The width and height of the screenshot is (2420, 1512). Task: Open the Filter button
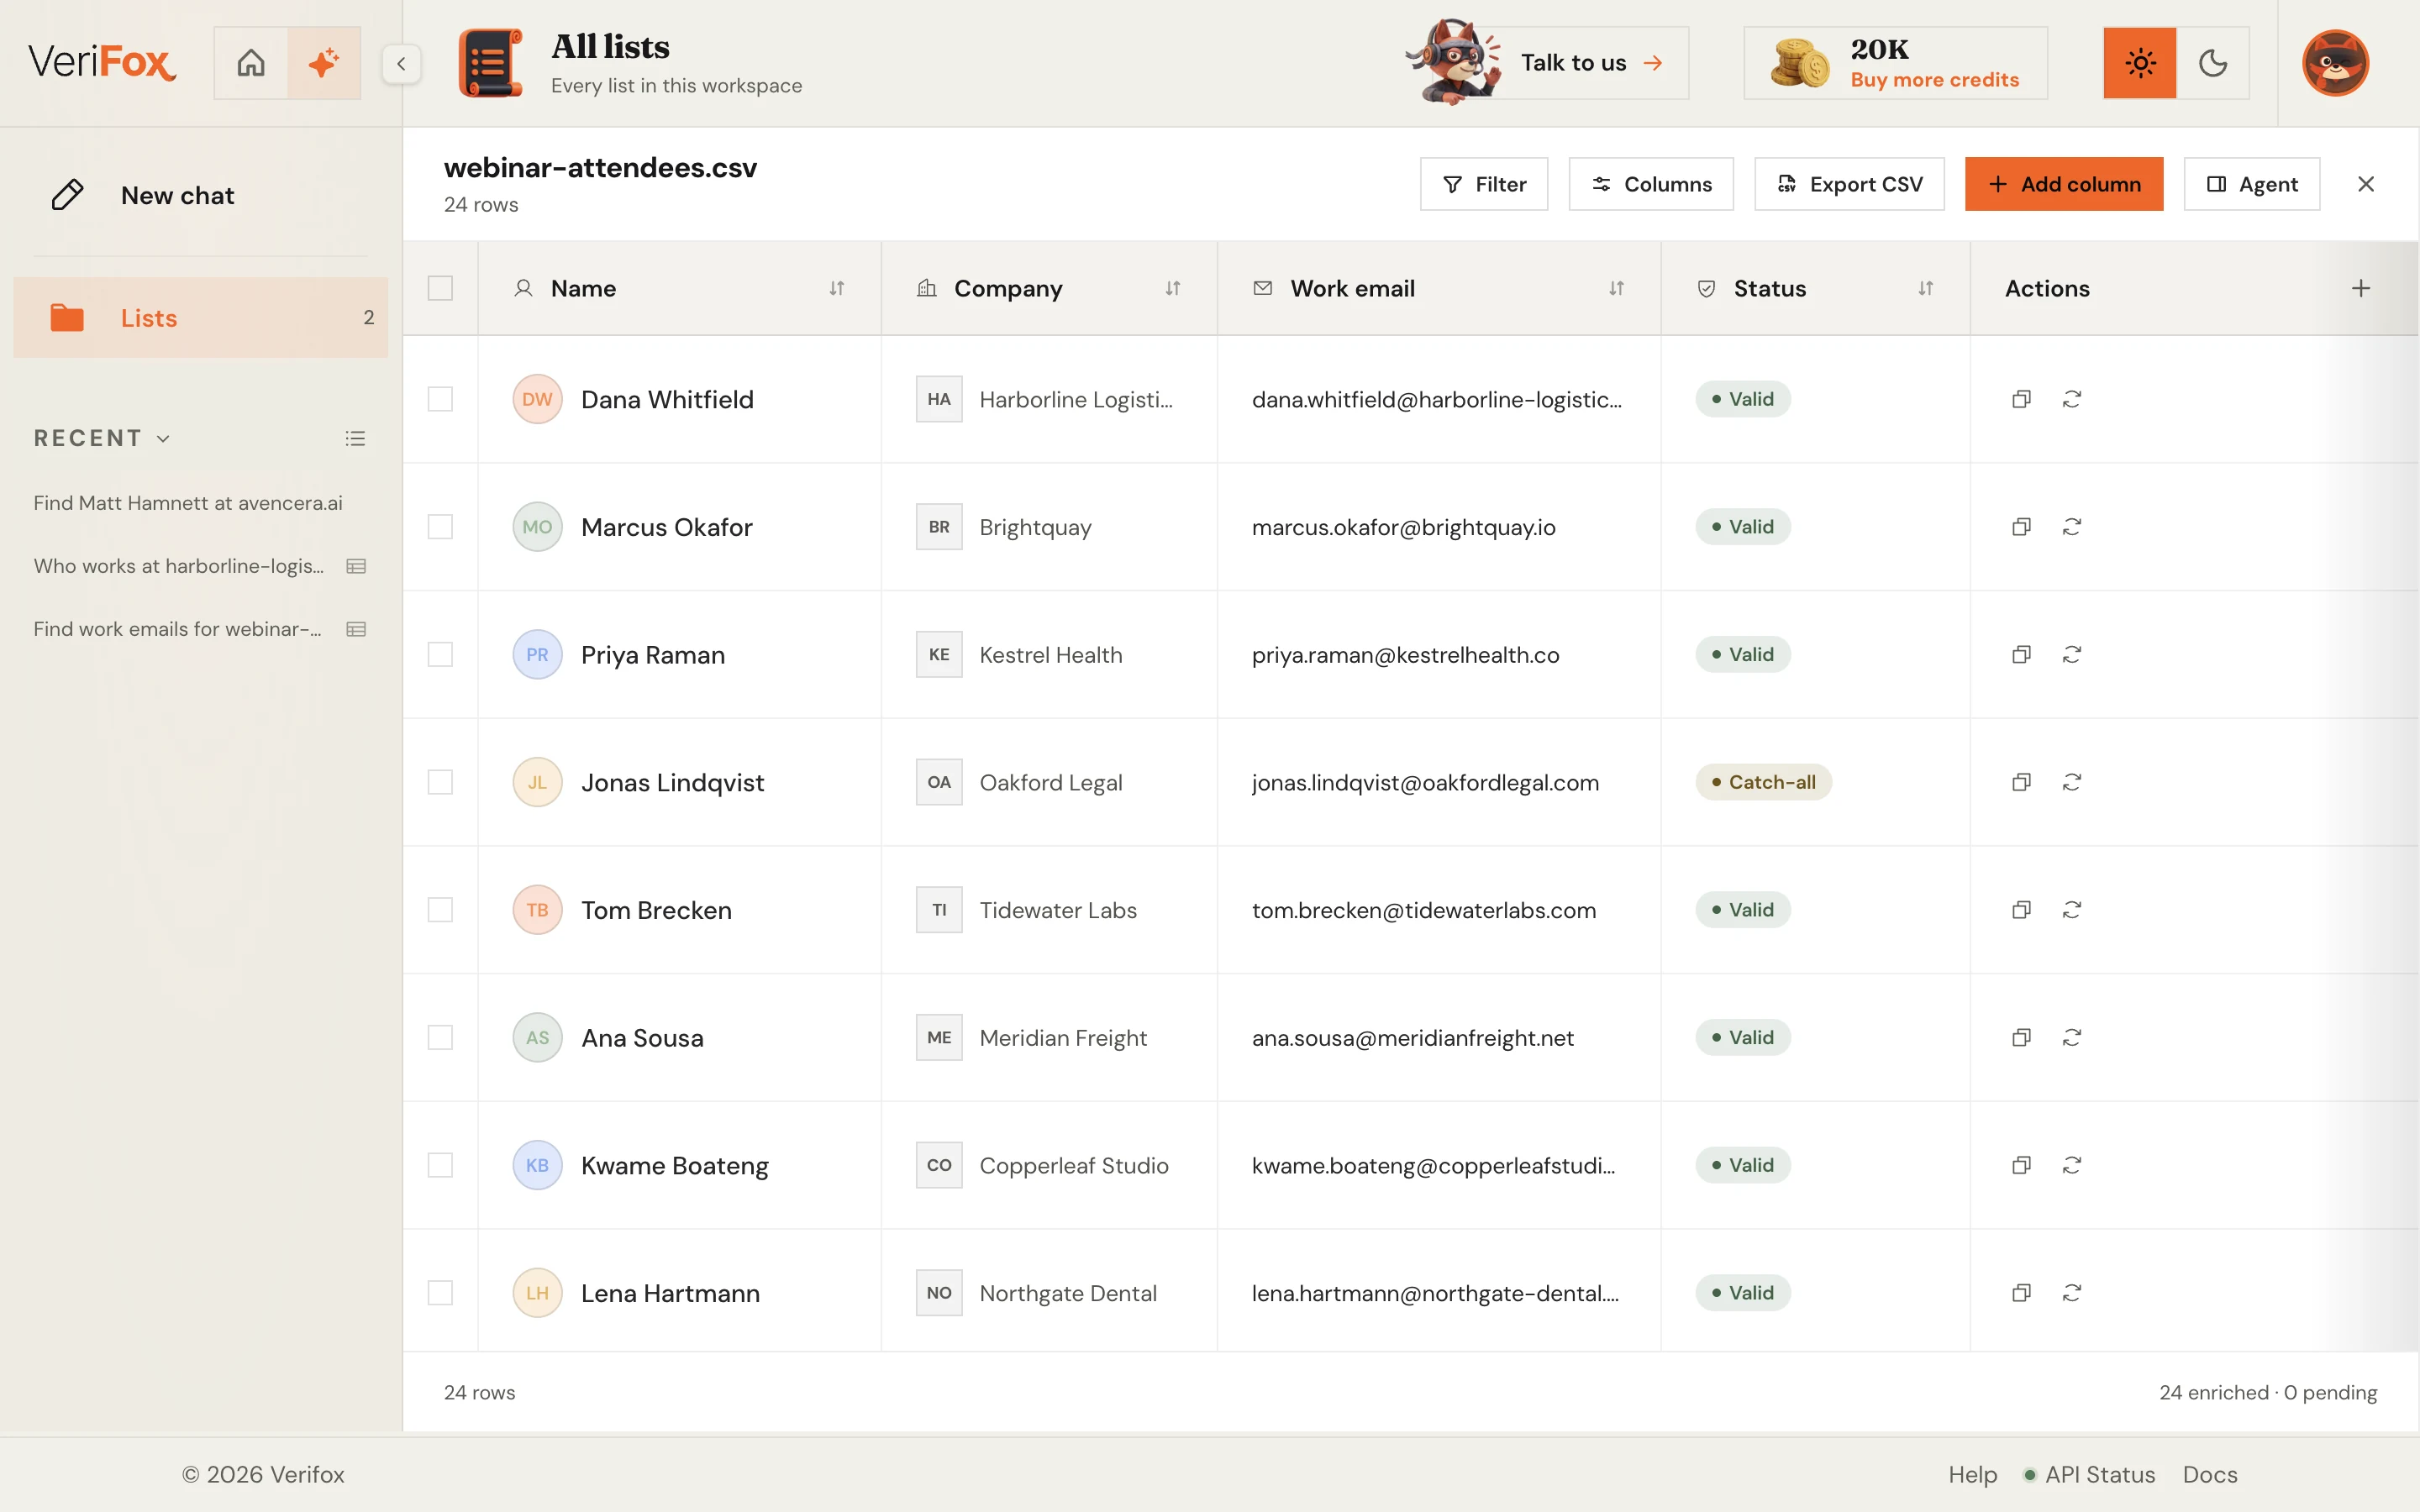(x=1484, y=184)
